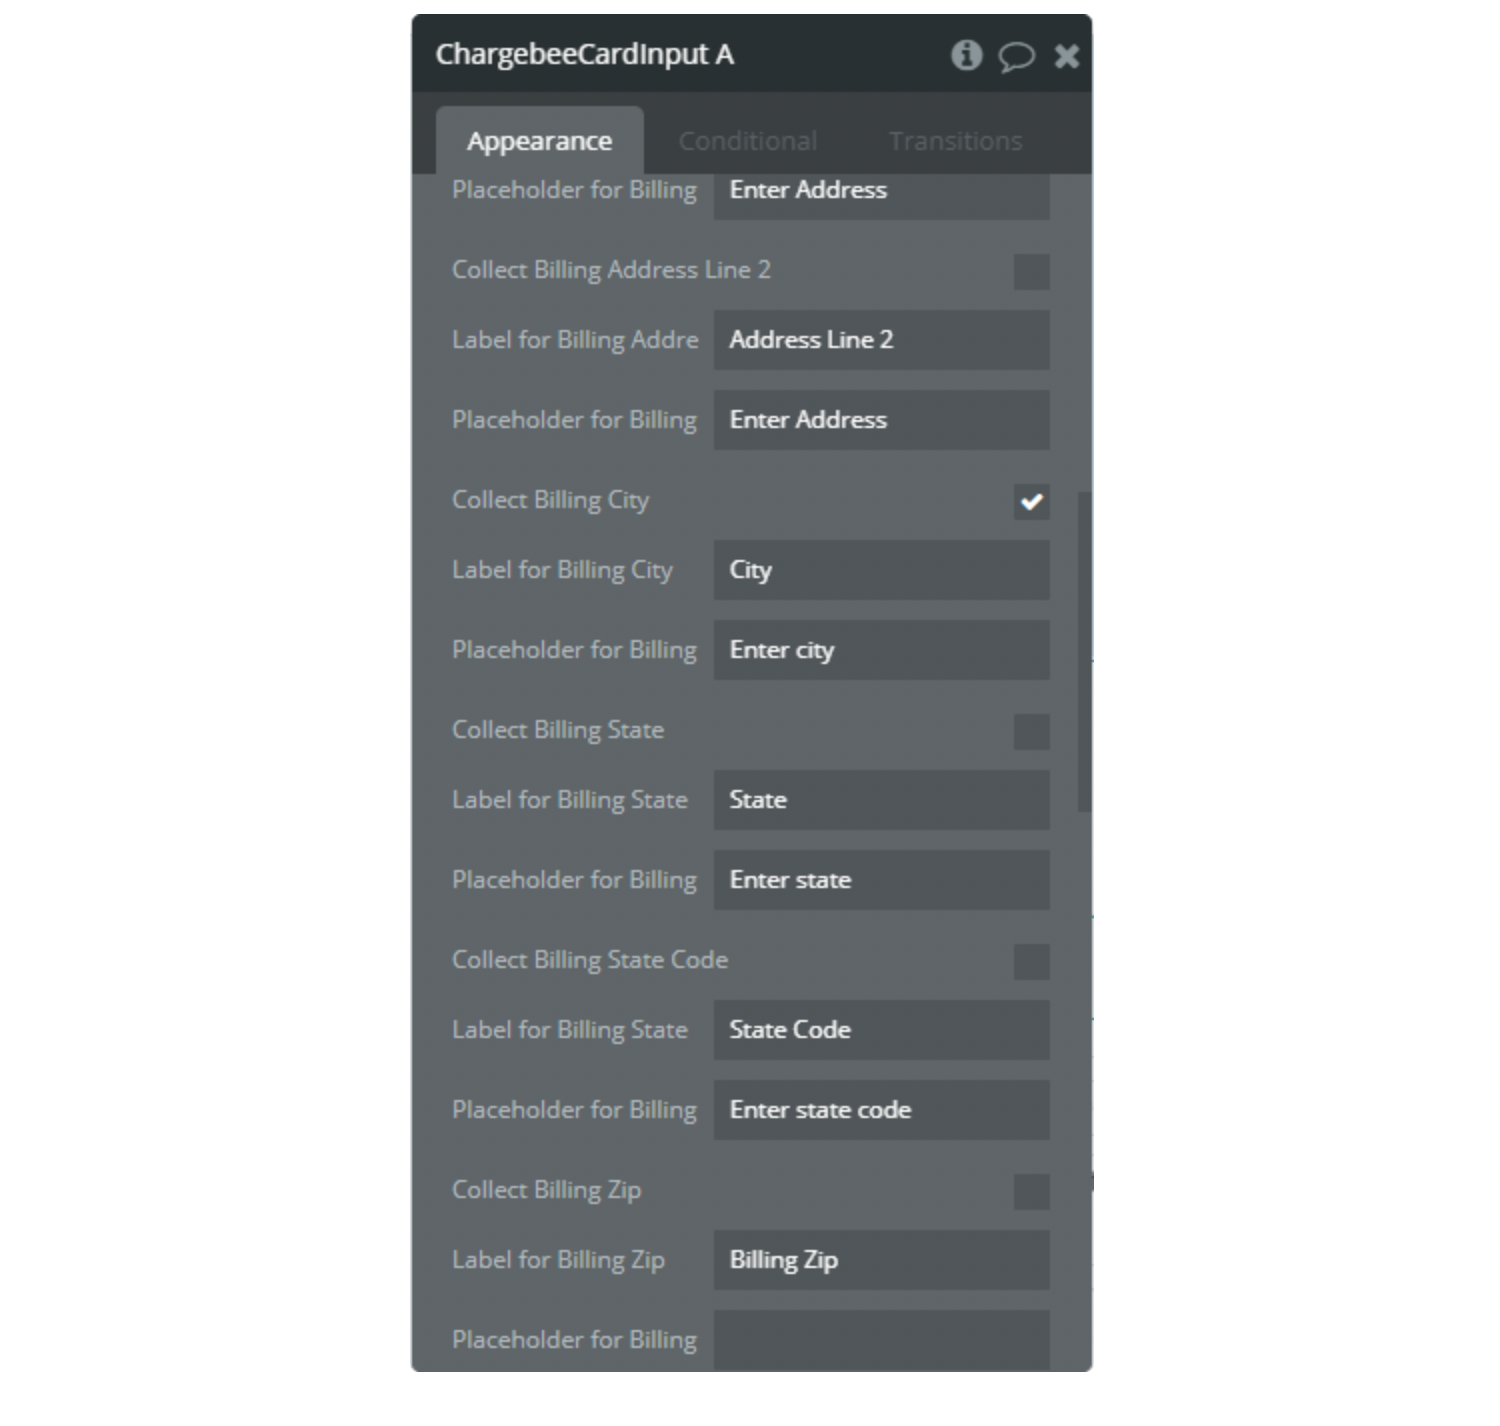Switch to the Transitions tab
The image size is (1500, 1426).
[955, 141]
